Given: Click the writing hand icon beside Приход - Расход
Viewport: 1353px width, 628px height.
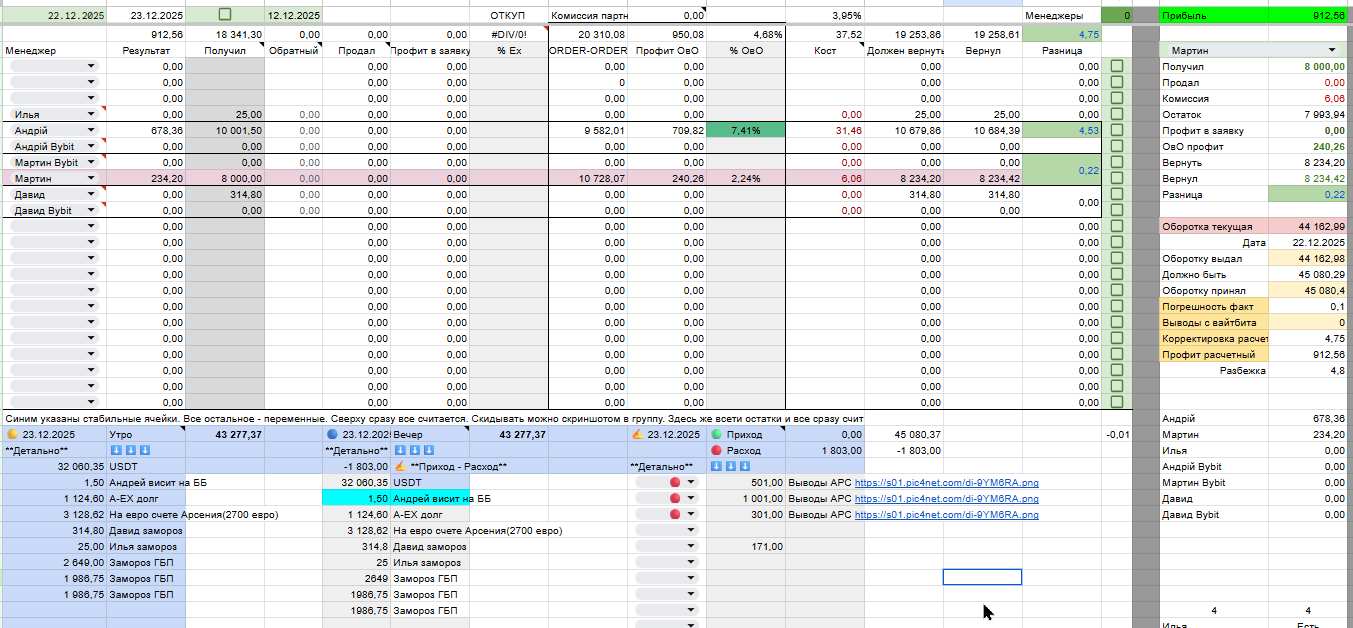Looking at the screenshot, I should [400, 467].
